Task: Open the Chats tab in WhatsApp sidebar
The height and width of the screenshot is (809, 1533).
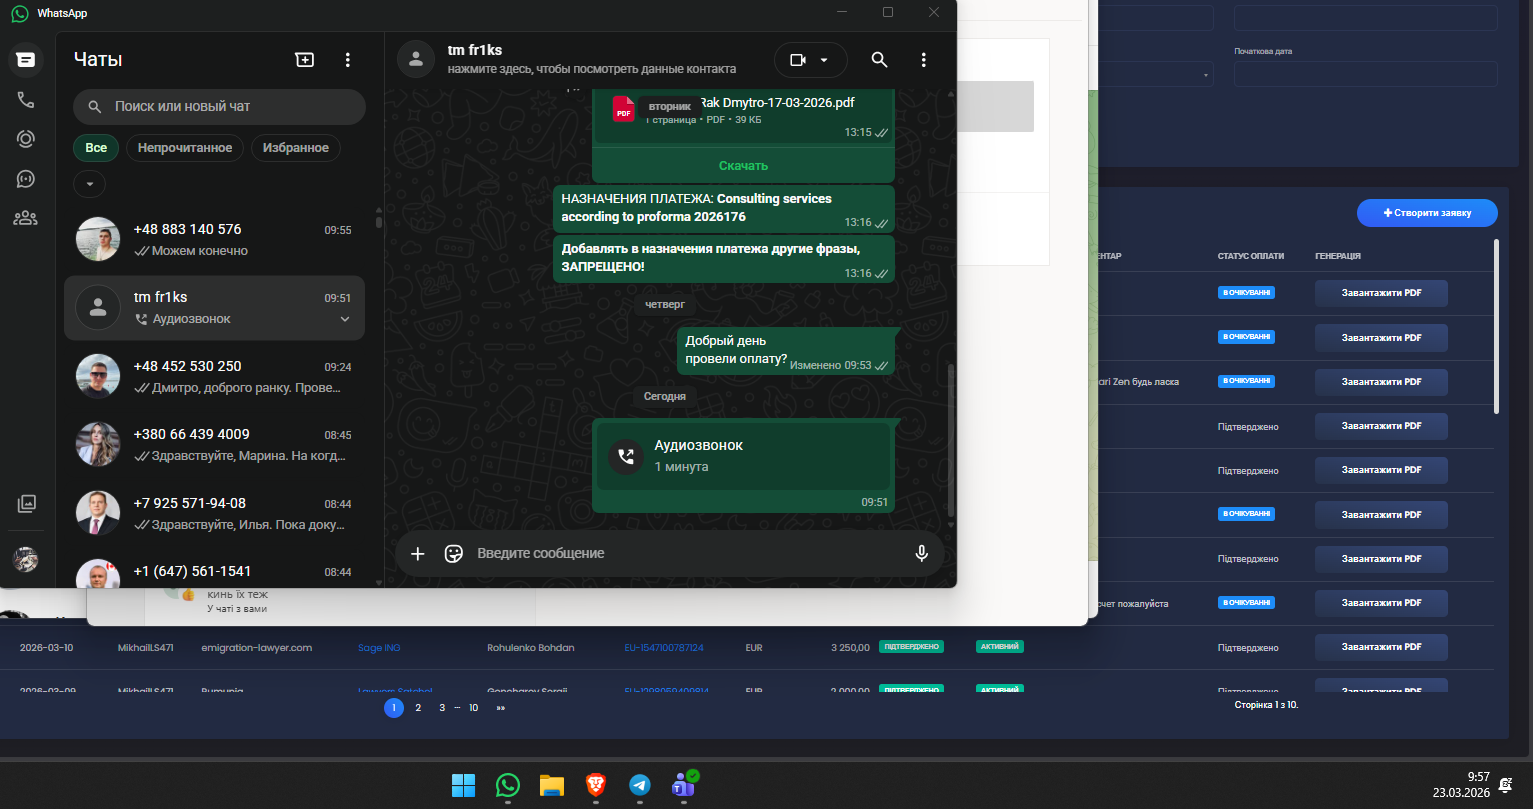Action: point(26,60)
